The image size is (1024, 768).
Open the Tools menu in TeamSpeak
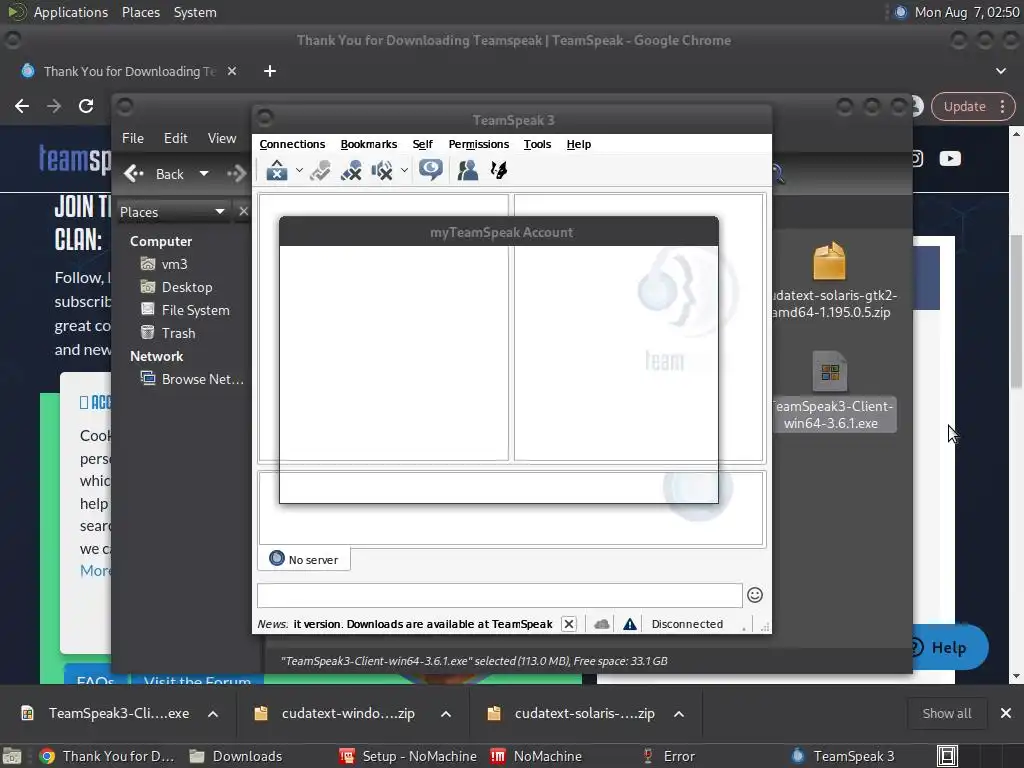point(537,144)
